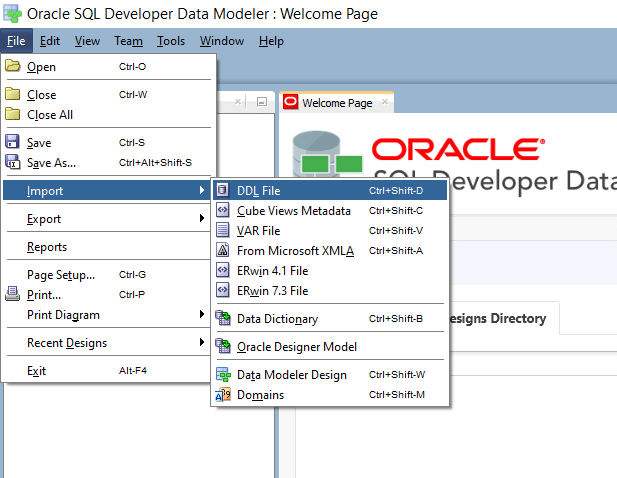Import an Oracle Designer Model
Image resolution: width=617 pixels, height=478 pixels.
click(x=330, y=347)
